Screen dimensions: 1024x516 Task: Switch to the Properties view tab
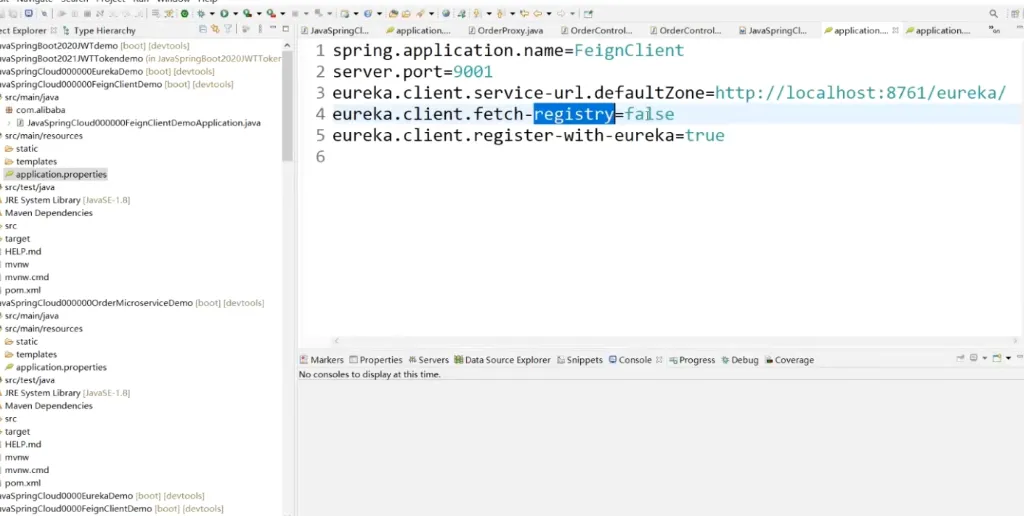[x=376, y=360]
